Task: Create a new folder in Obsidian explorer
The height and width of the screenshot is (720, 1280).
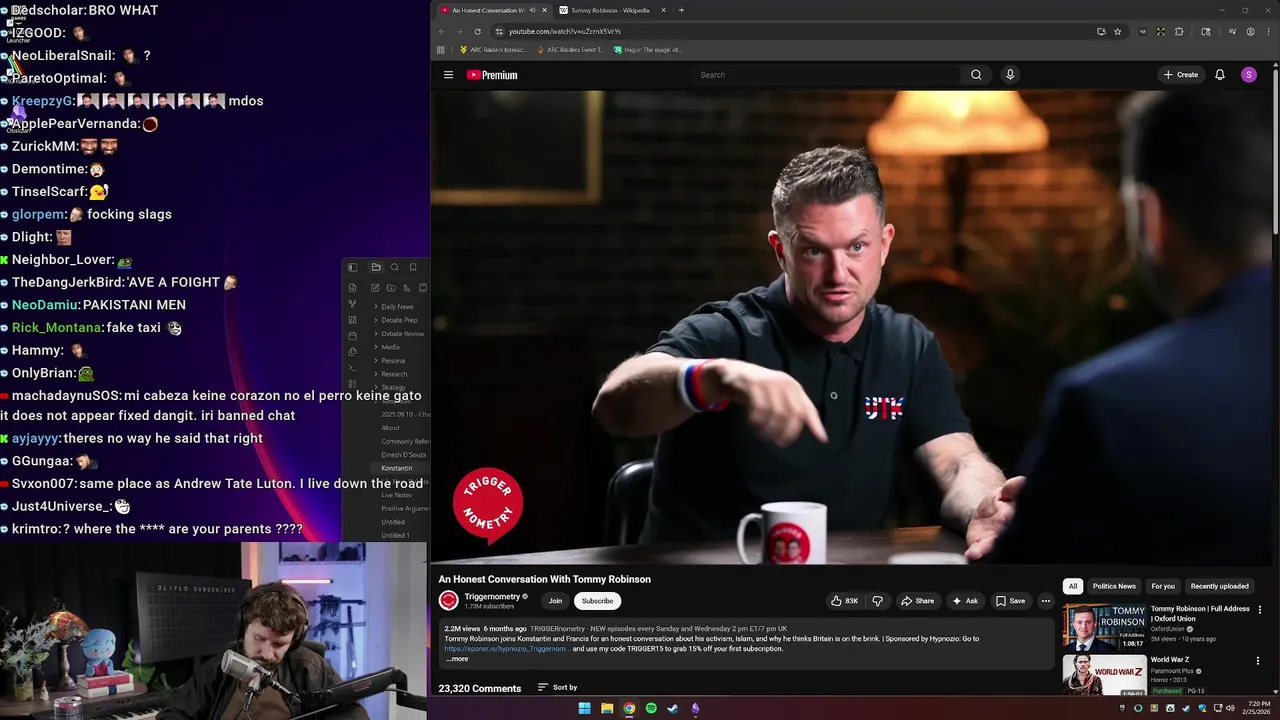Action: 391,288
